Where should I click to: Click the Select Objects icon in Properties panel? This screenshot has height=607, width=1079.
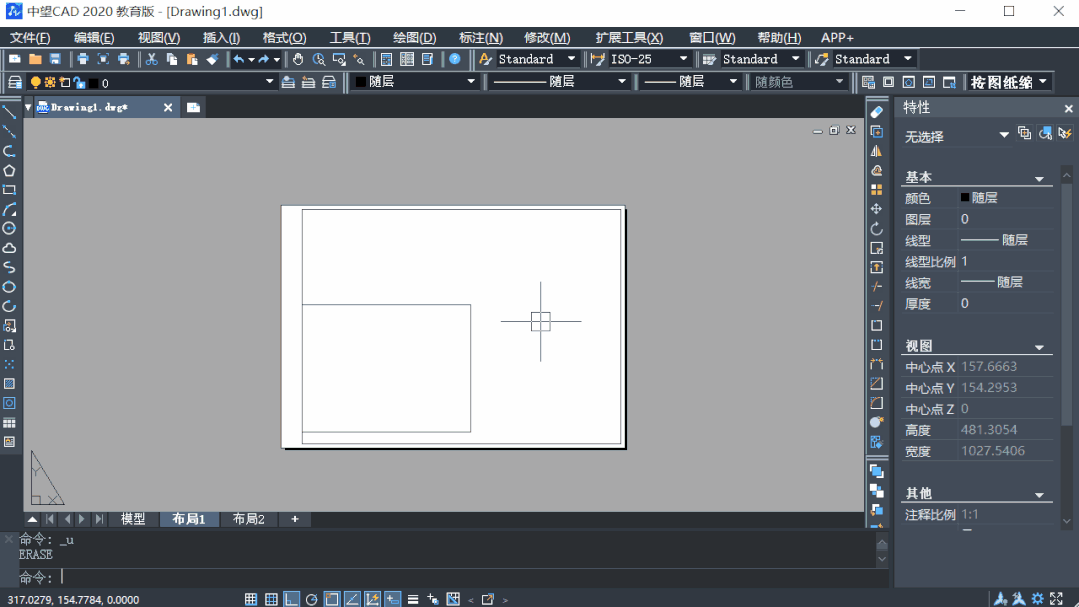1045,134
